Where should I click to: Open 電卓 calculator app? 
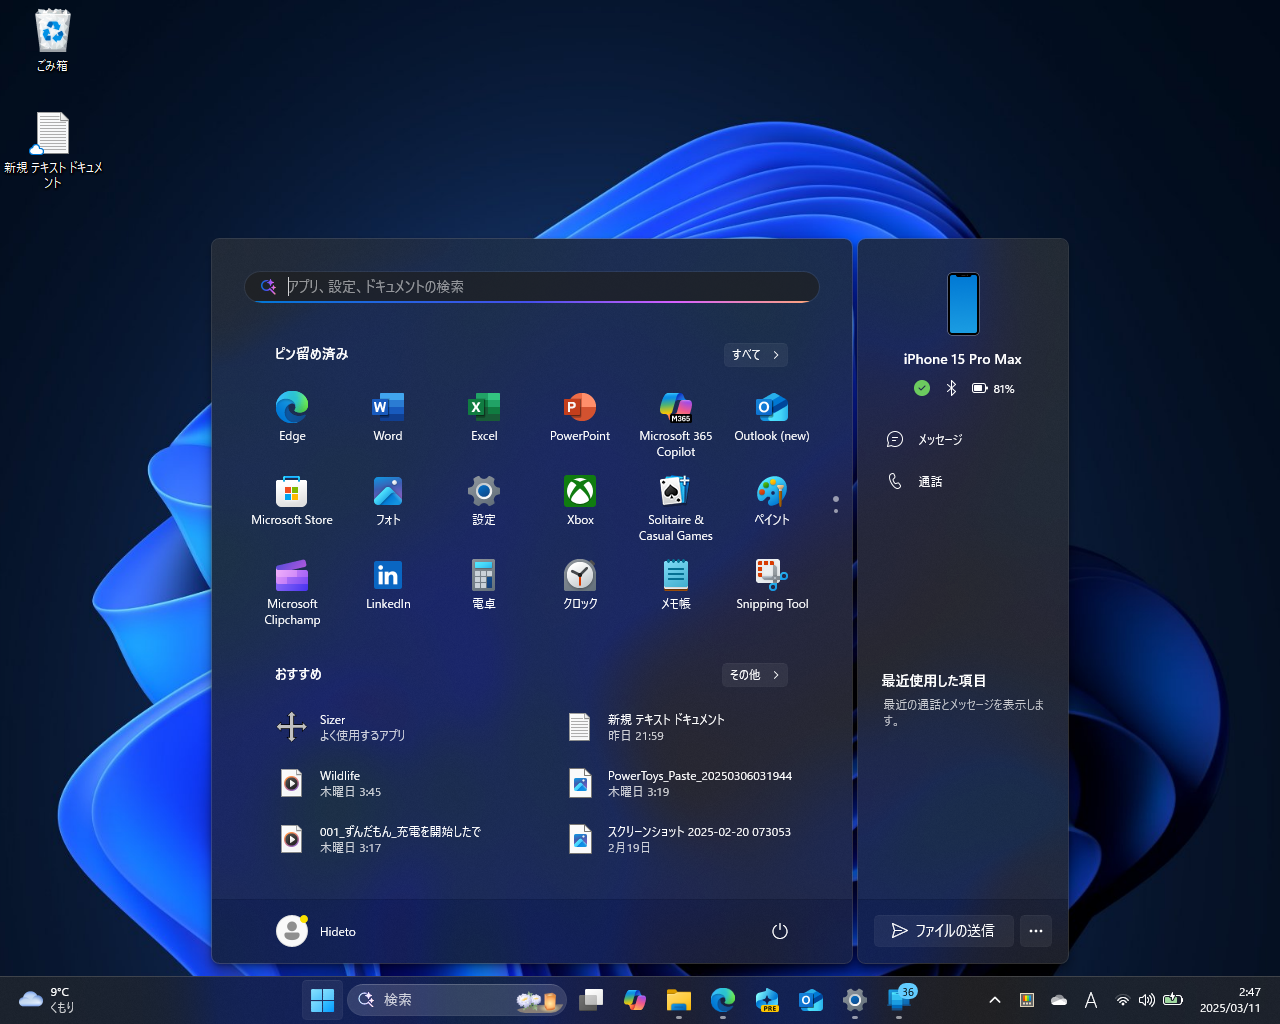(484, 584)
